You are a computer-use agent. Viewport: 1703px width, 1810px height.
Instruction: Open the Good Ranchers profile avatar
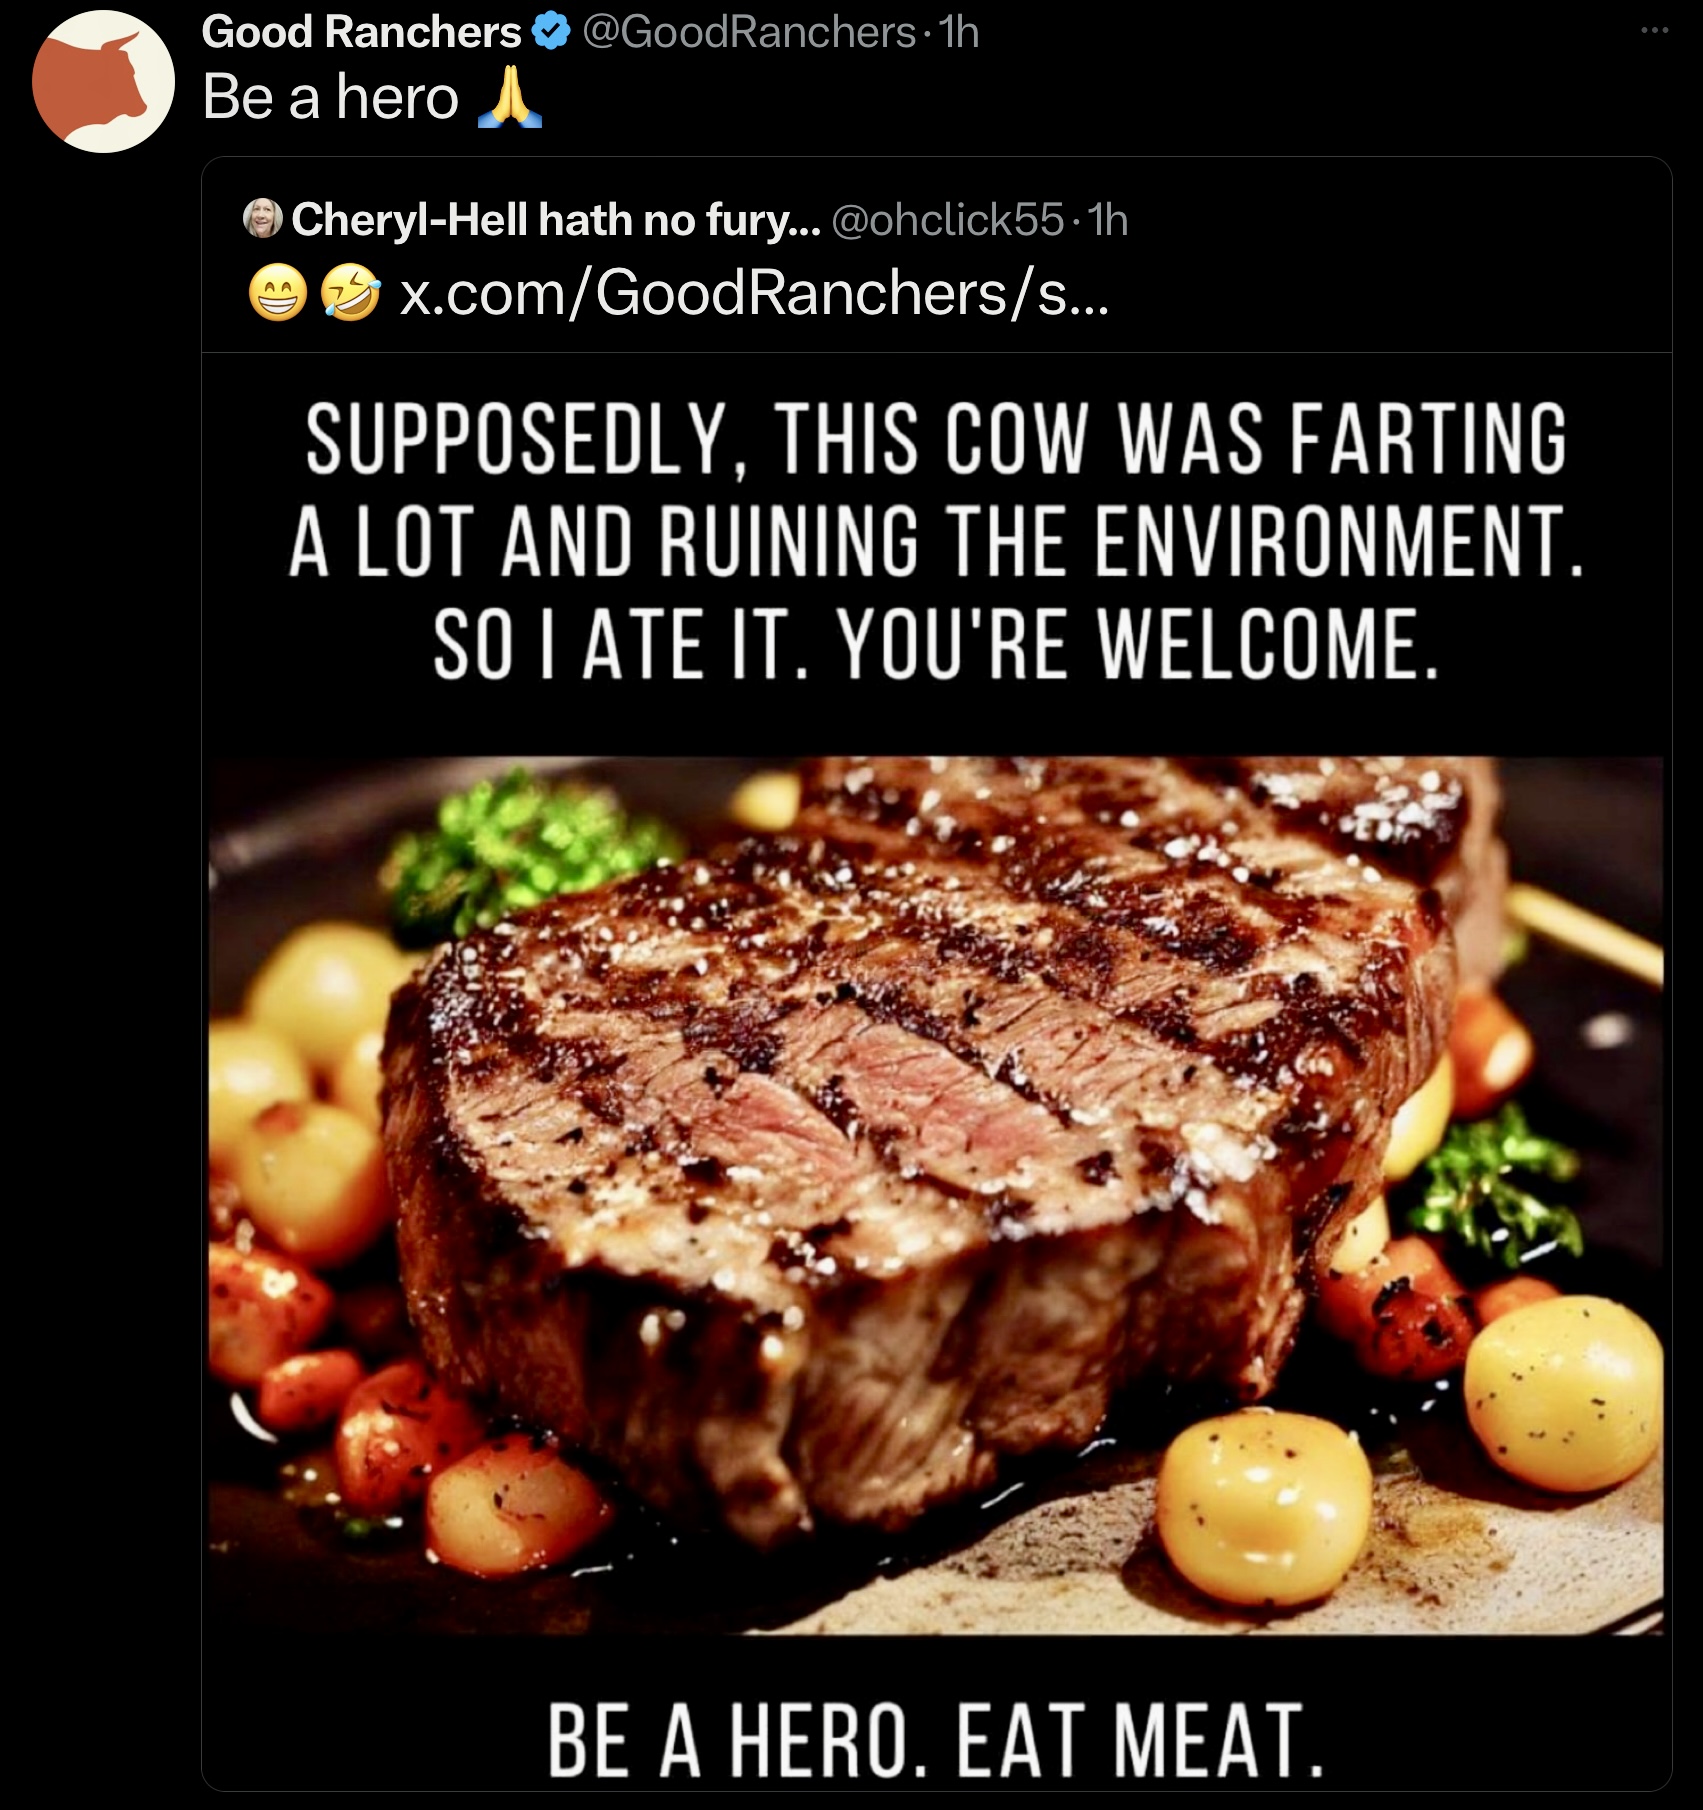click(103, 81)
